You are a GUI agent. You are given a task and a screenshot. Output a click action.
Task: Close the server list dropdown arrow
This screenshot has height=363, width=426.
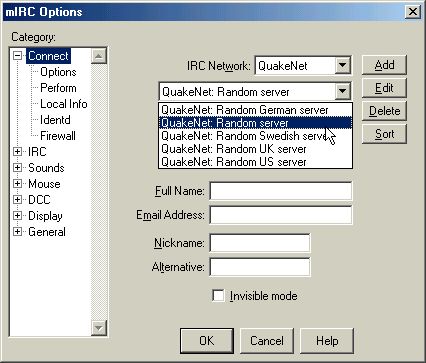[342, 91]
